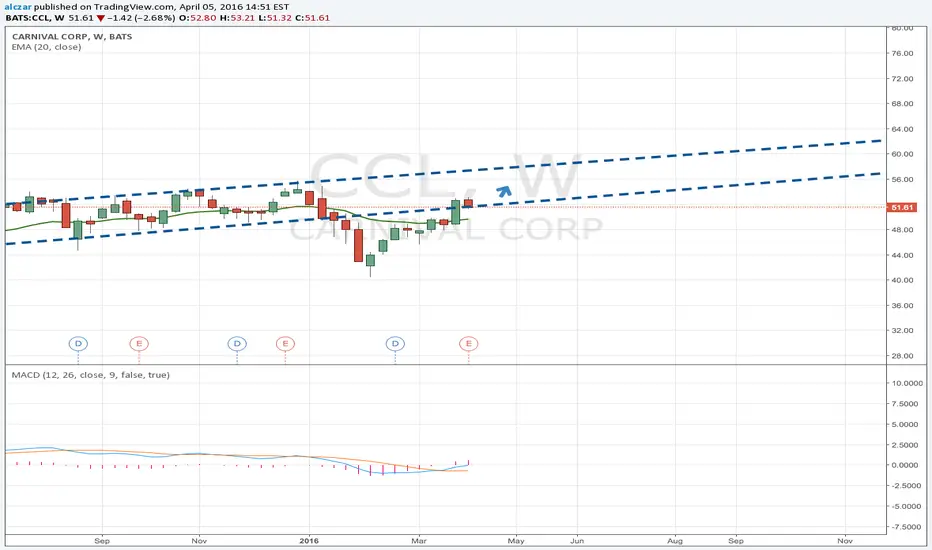Click the earnings E marker just before 2016
The image size is (932, 550).
(285, 344)
